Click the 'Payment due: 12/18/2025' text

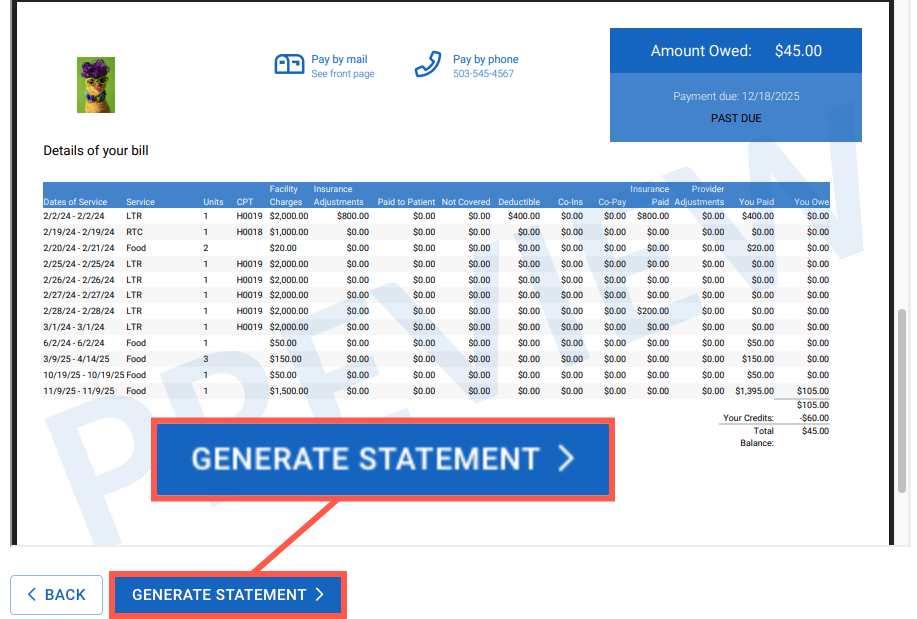tap(736, 97)
